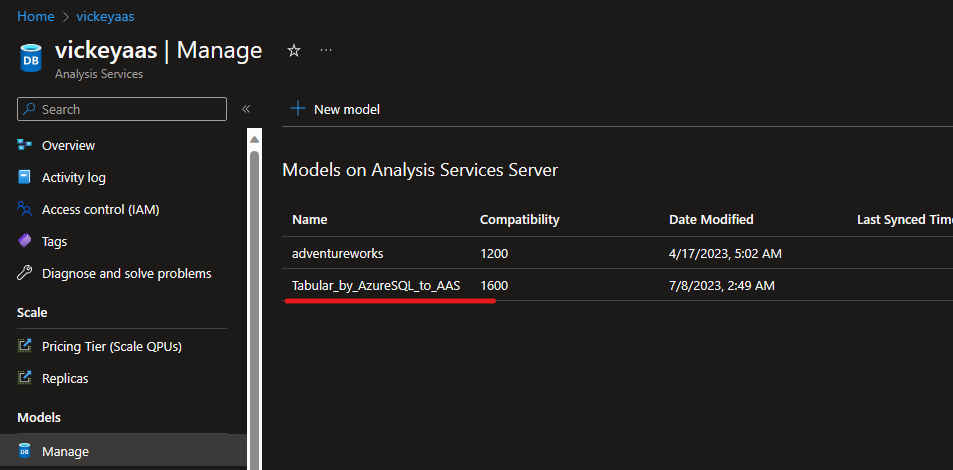
Task: Collapse the sidebar with double chevron
Action: click(x=246, y=109)
